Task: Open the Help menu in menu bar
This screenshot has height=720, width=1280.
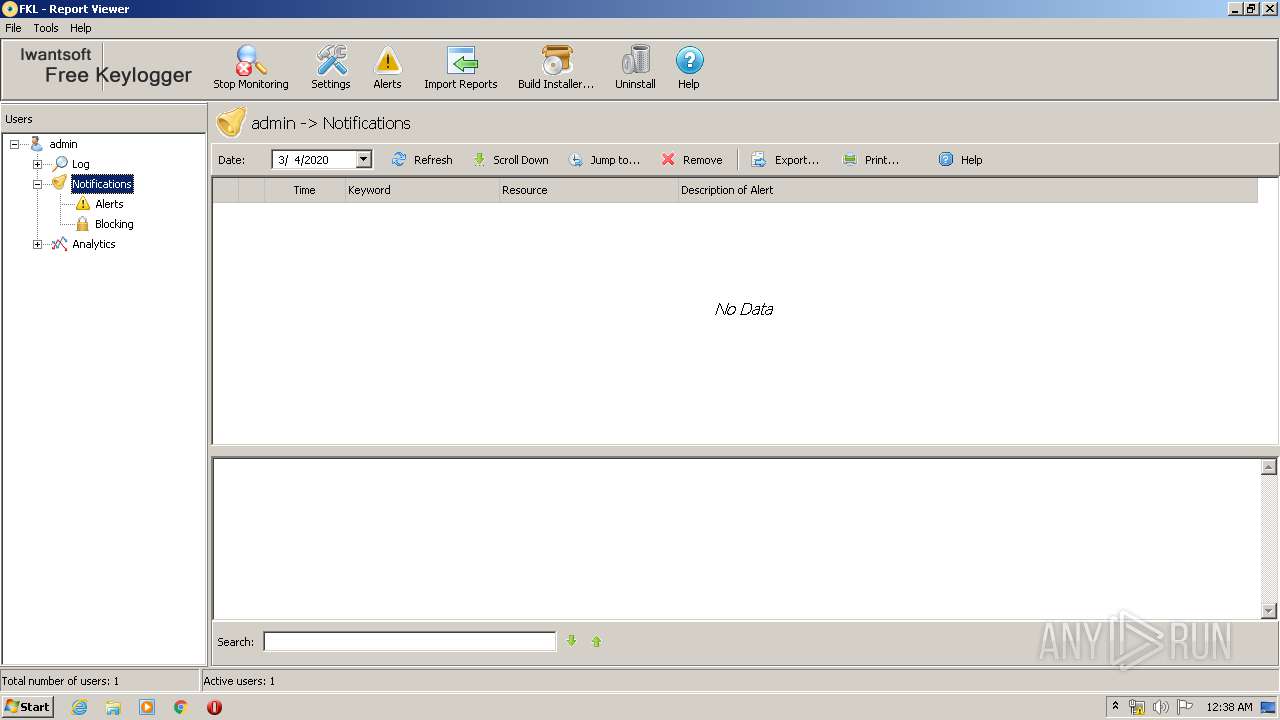Action: click(81, 28)
